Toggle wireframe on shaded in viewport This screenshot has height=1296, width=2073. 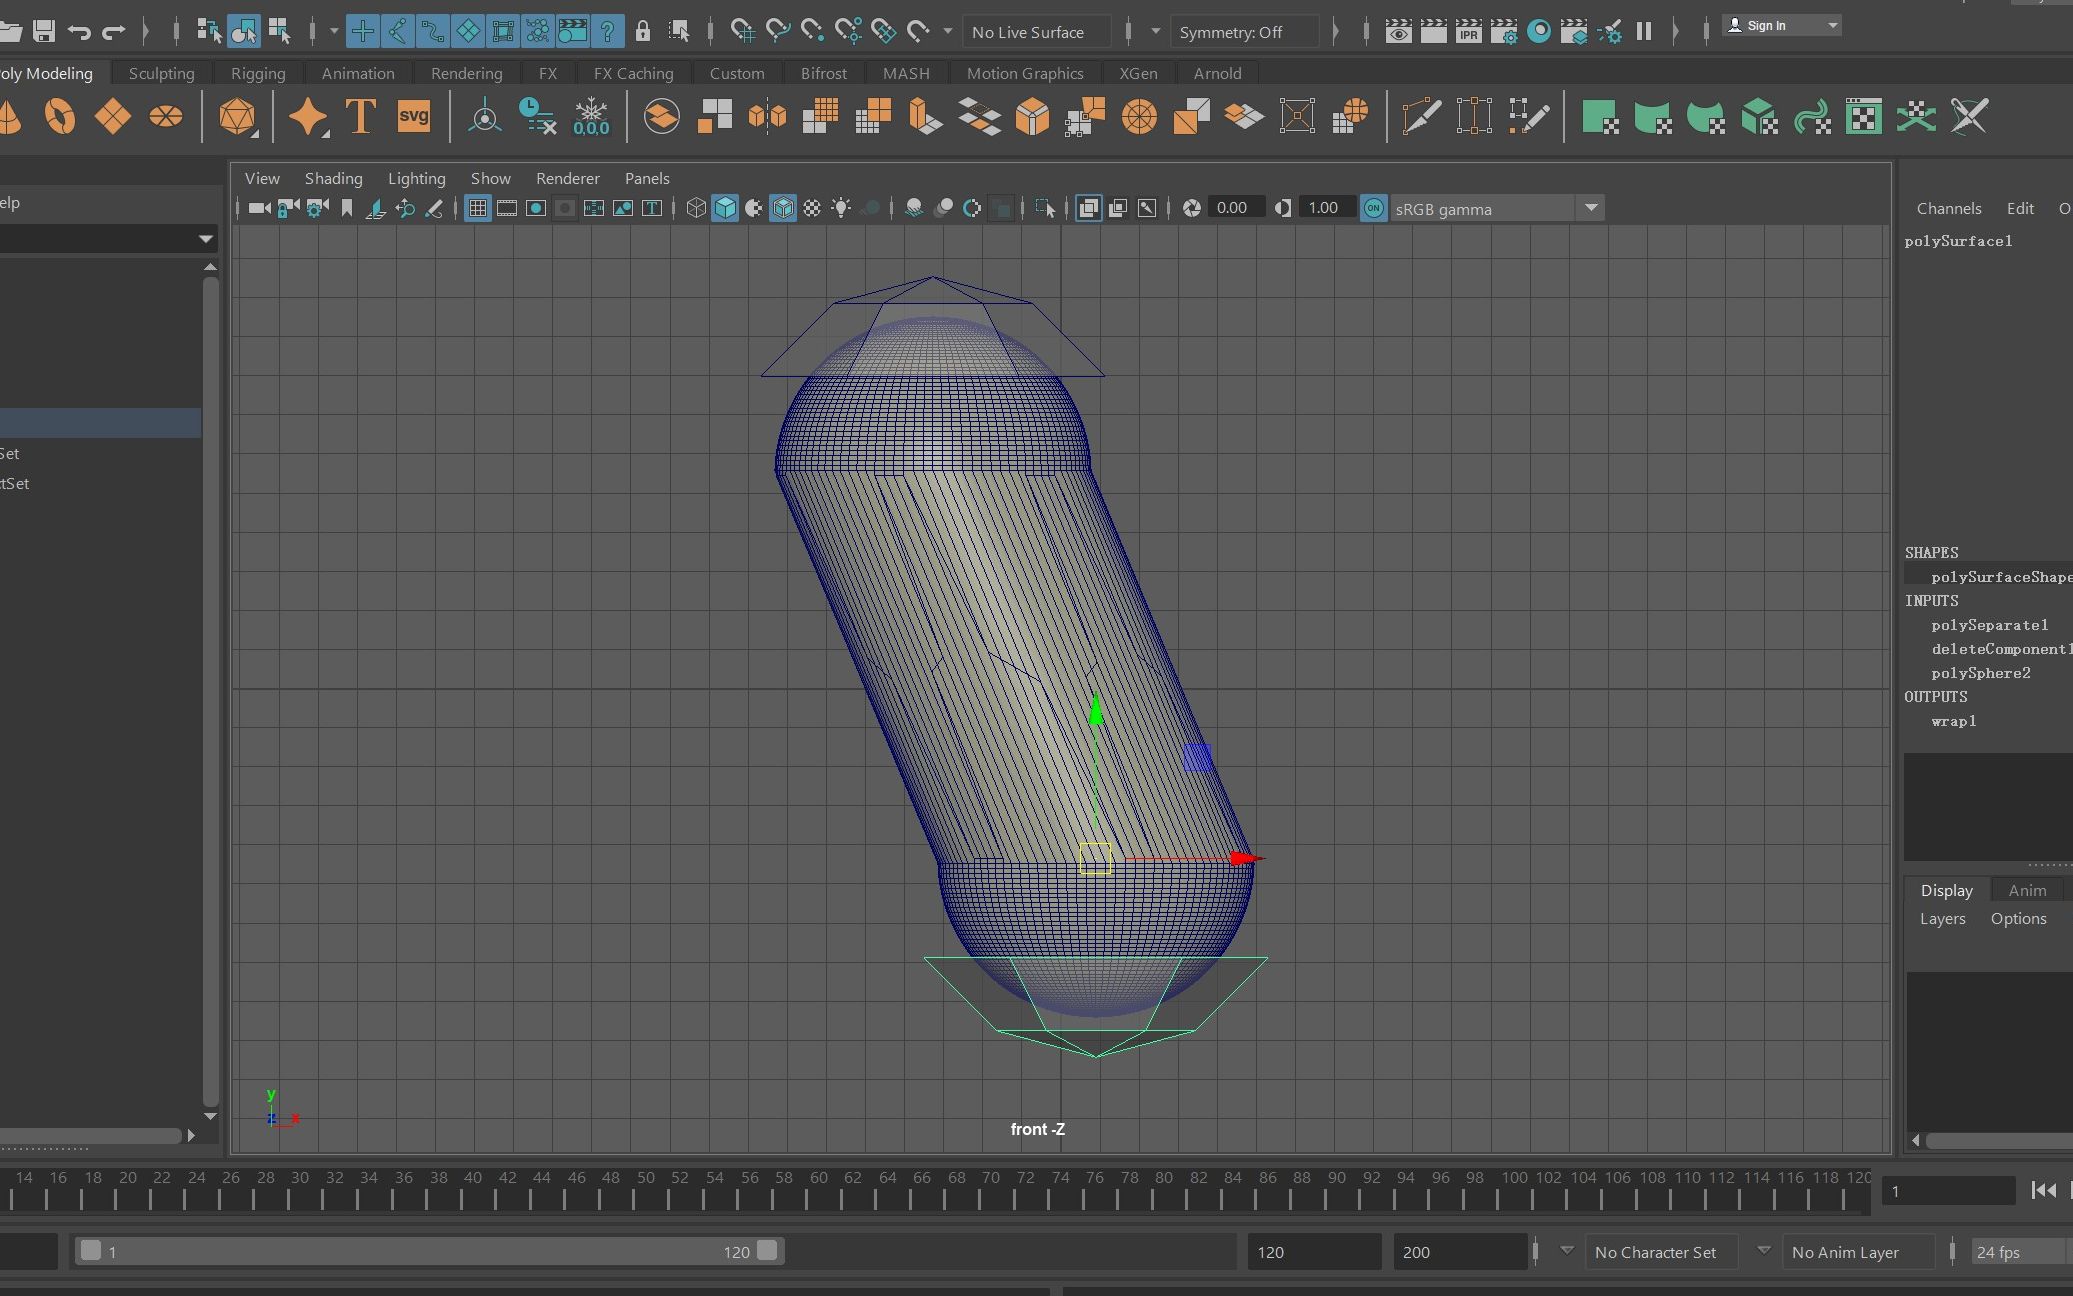[783, 208]
